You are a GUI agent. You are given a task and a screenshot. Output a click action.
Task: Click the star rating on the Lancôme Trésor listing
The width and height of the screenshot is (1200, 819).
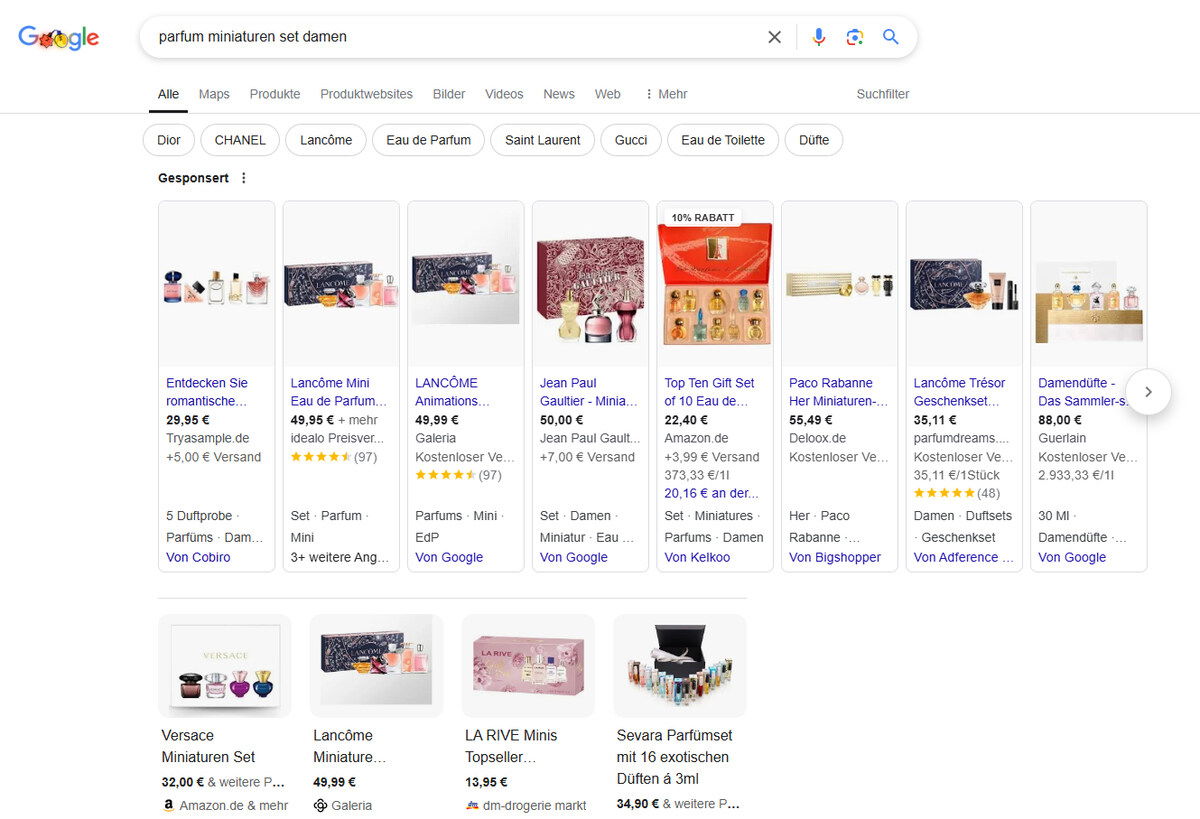[x=944, y=493]
